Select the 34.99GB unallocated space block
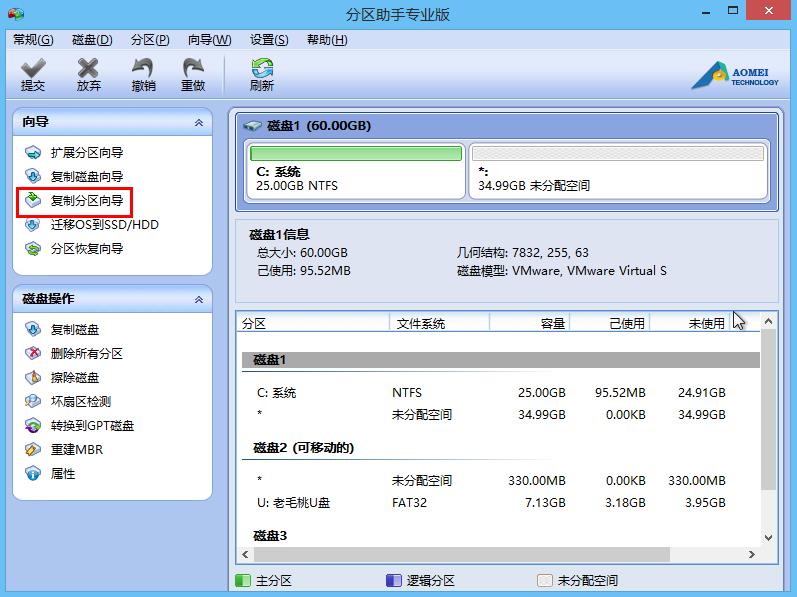The width and height of the screenshot is (797, 597). click(618, 170)
